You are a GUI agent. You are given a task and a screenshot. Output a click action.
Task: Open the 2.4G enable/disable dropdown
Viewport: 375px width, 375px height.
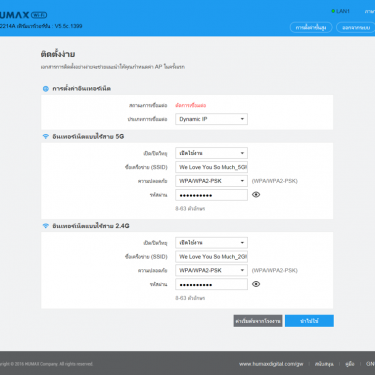point(211,243)
